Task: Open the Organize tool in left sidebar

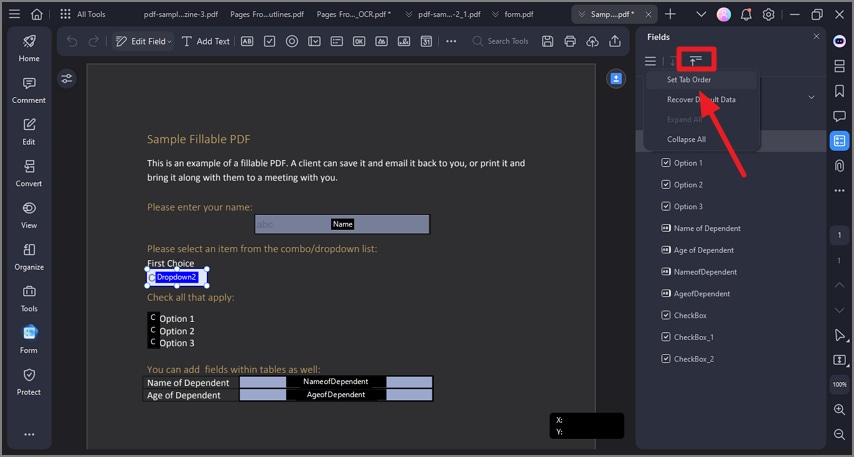Action: [x=29, y=257]
